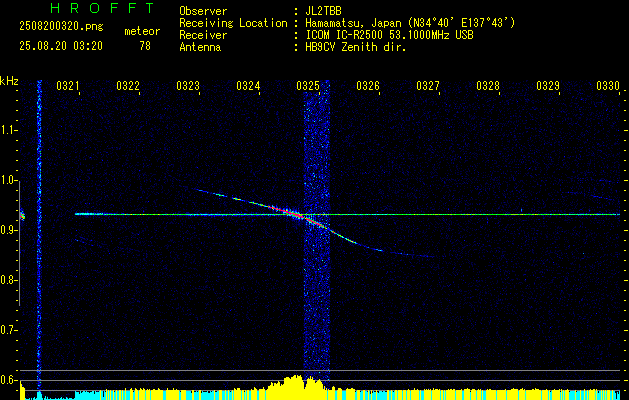This screenshot has height=400, width=629.
Task: Click the 0.7 kHz axis label
Action: 8,330
